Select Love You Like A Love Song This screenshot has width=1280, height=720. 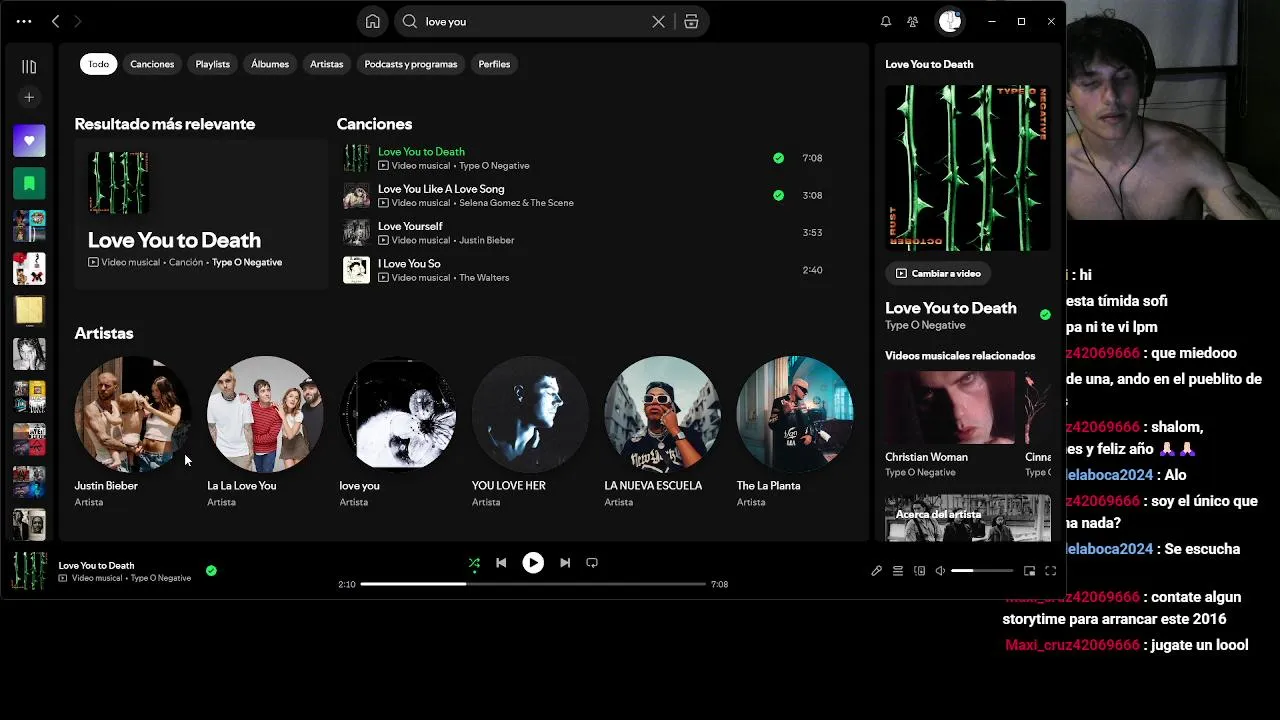[441, 189]
